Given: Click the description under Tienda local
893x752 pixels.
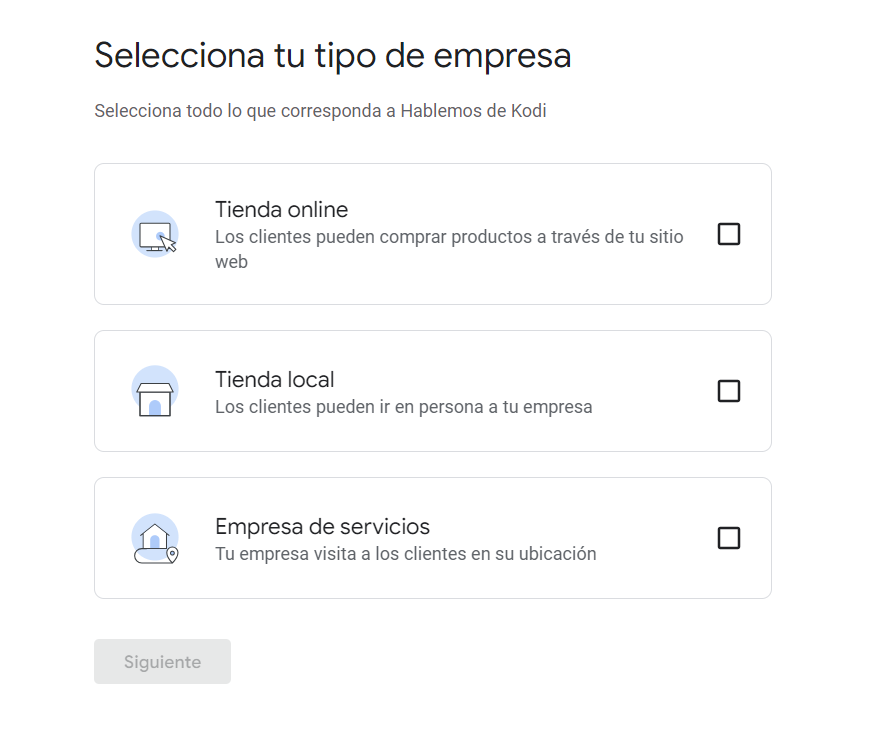Looking at the screenshot, I should (x=404, y=406).
